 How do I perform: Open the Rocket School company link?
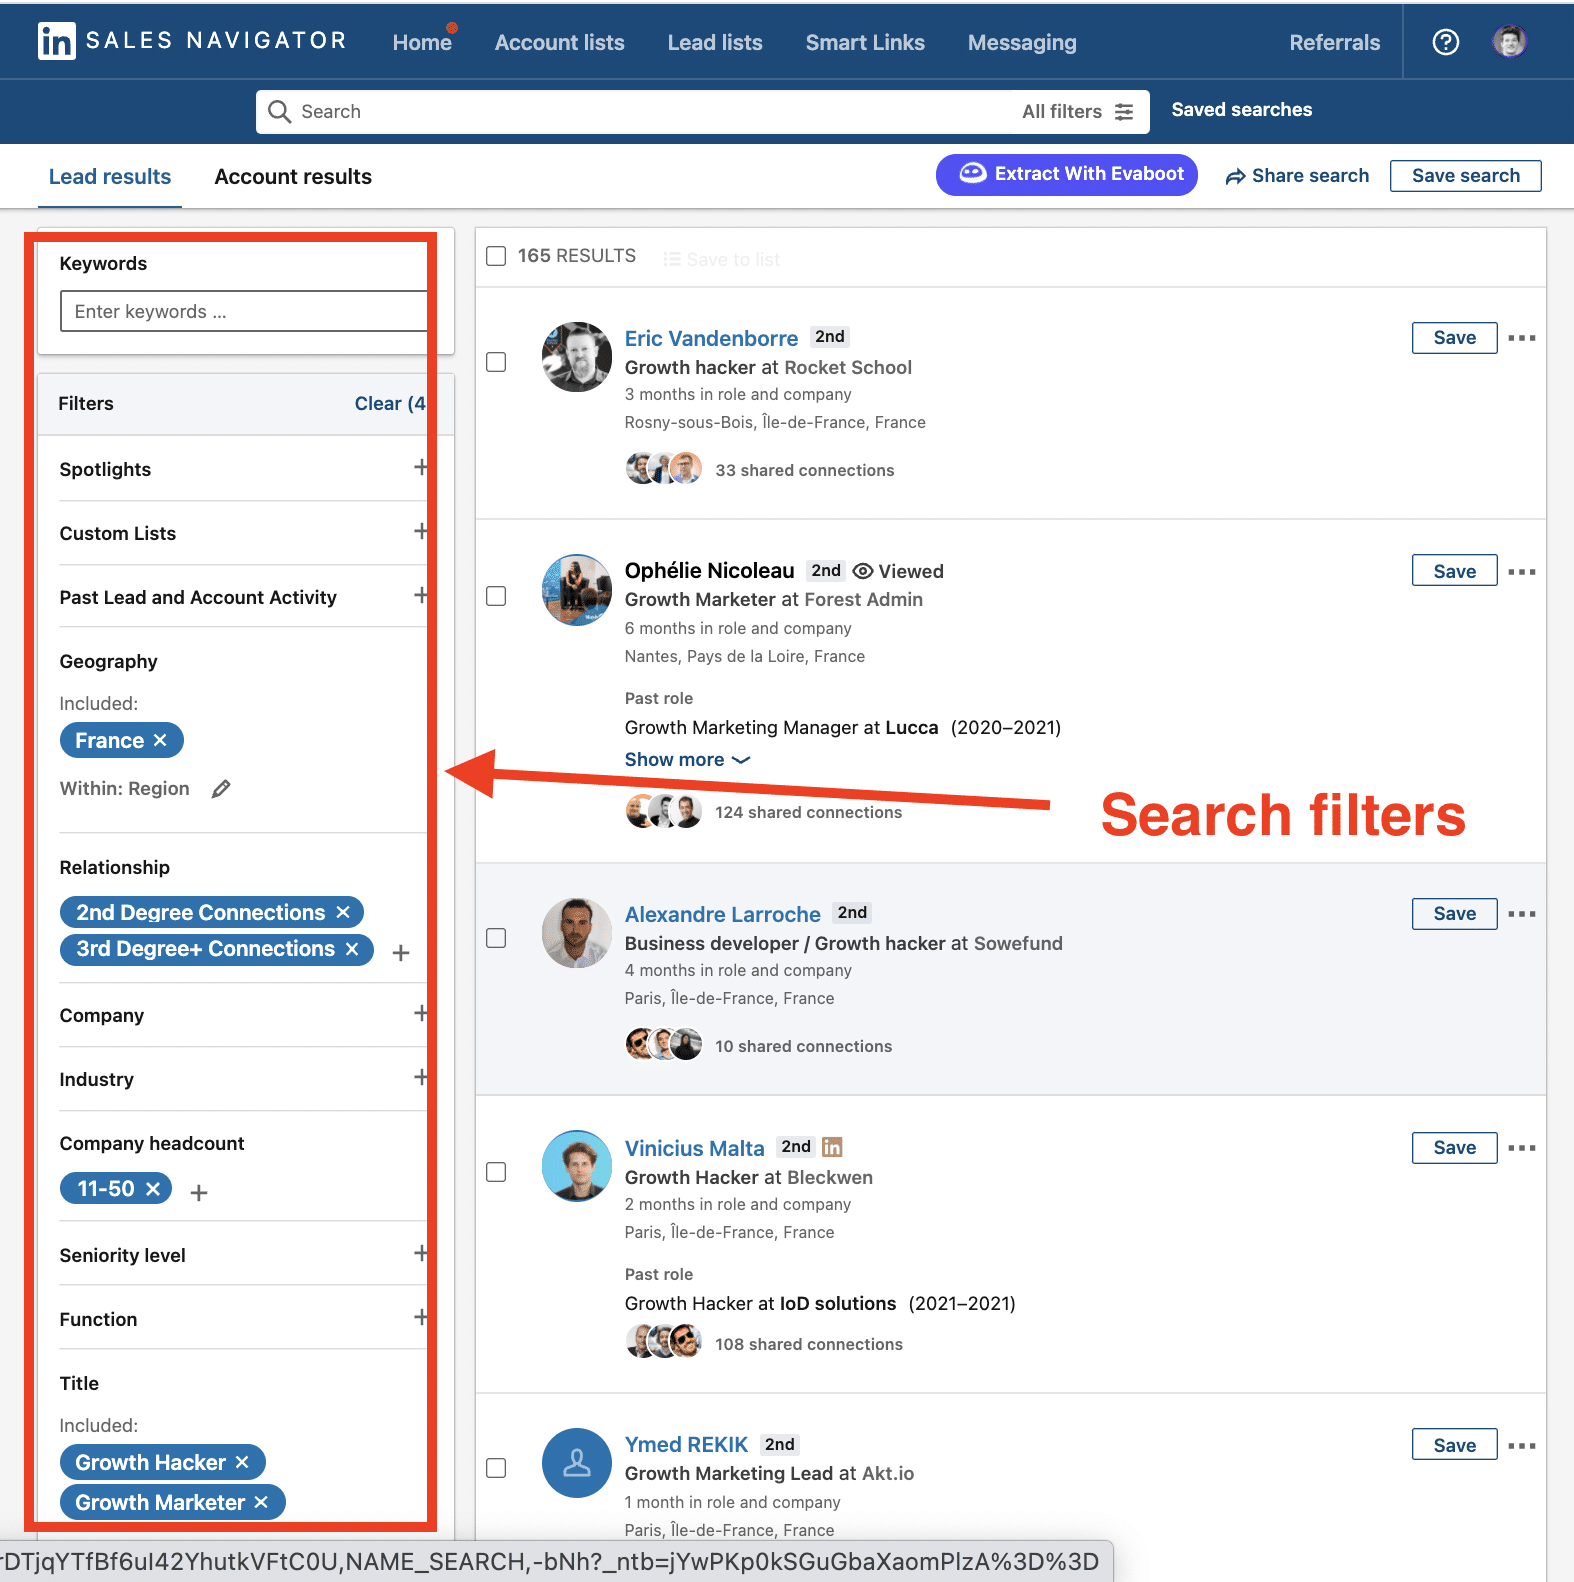tap(848, 367)
